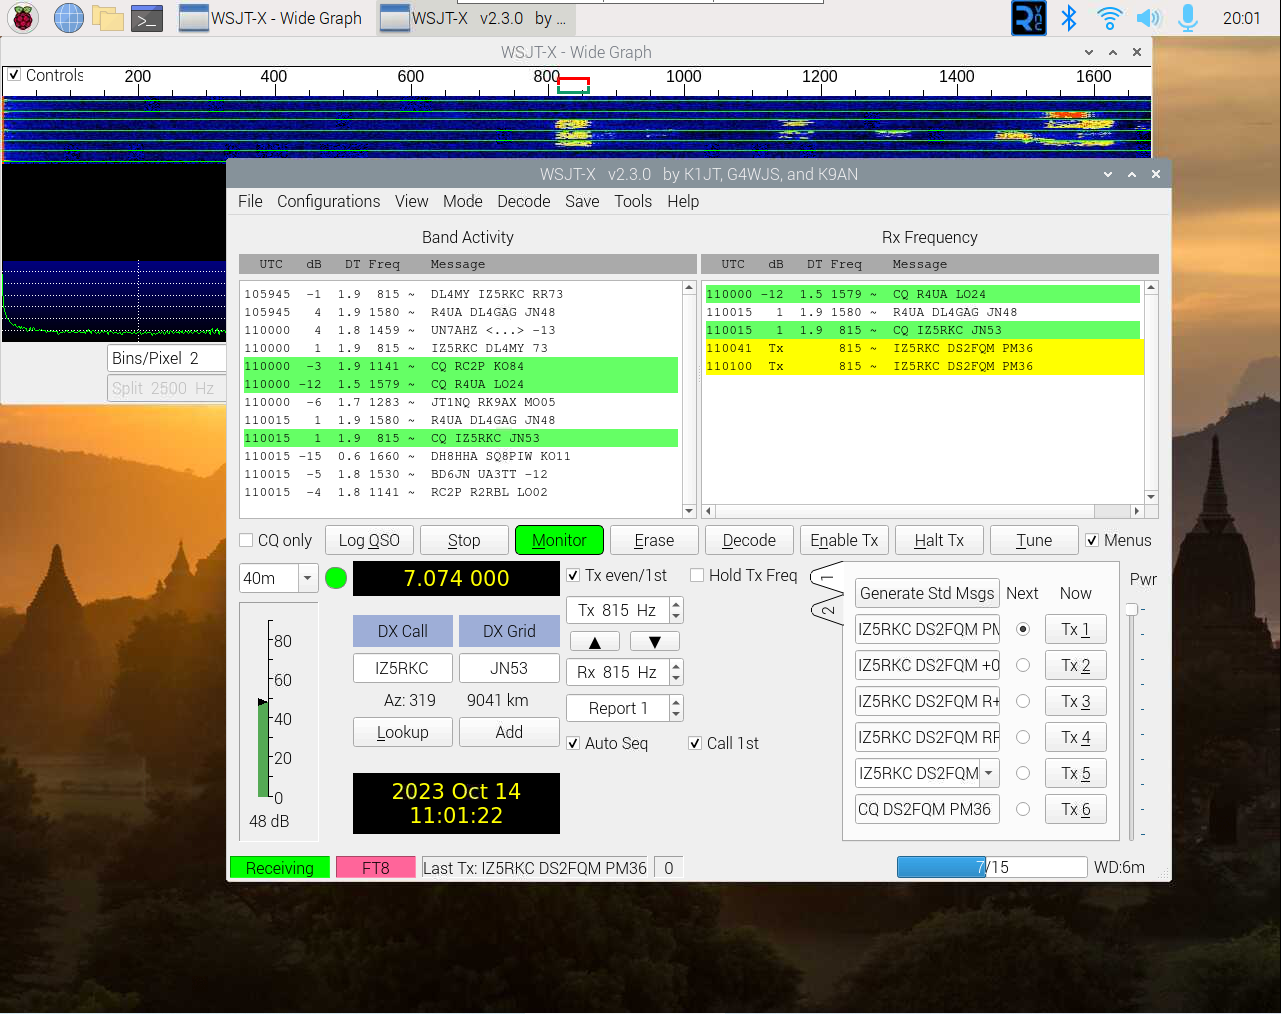Viewport: 1281px width, 1014px height.
Task: Adjust the Report 1 spinner
Action: click(625, 708)
